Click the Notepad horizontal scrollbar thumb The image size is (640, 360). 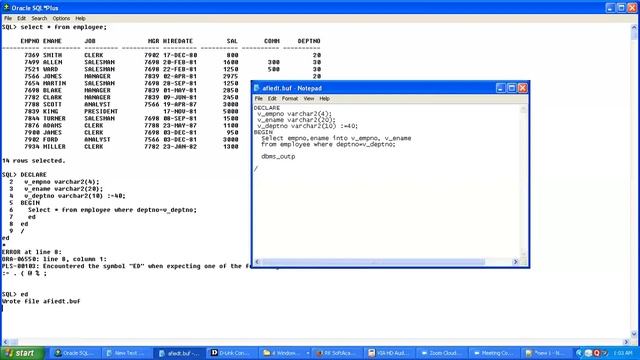coord(373,262)
